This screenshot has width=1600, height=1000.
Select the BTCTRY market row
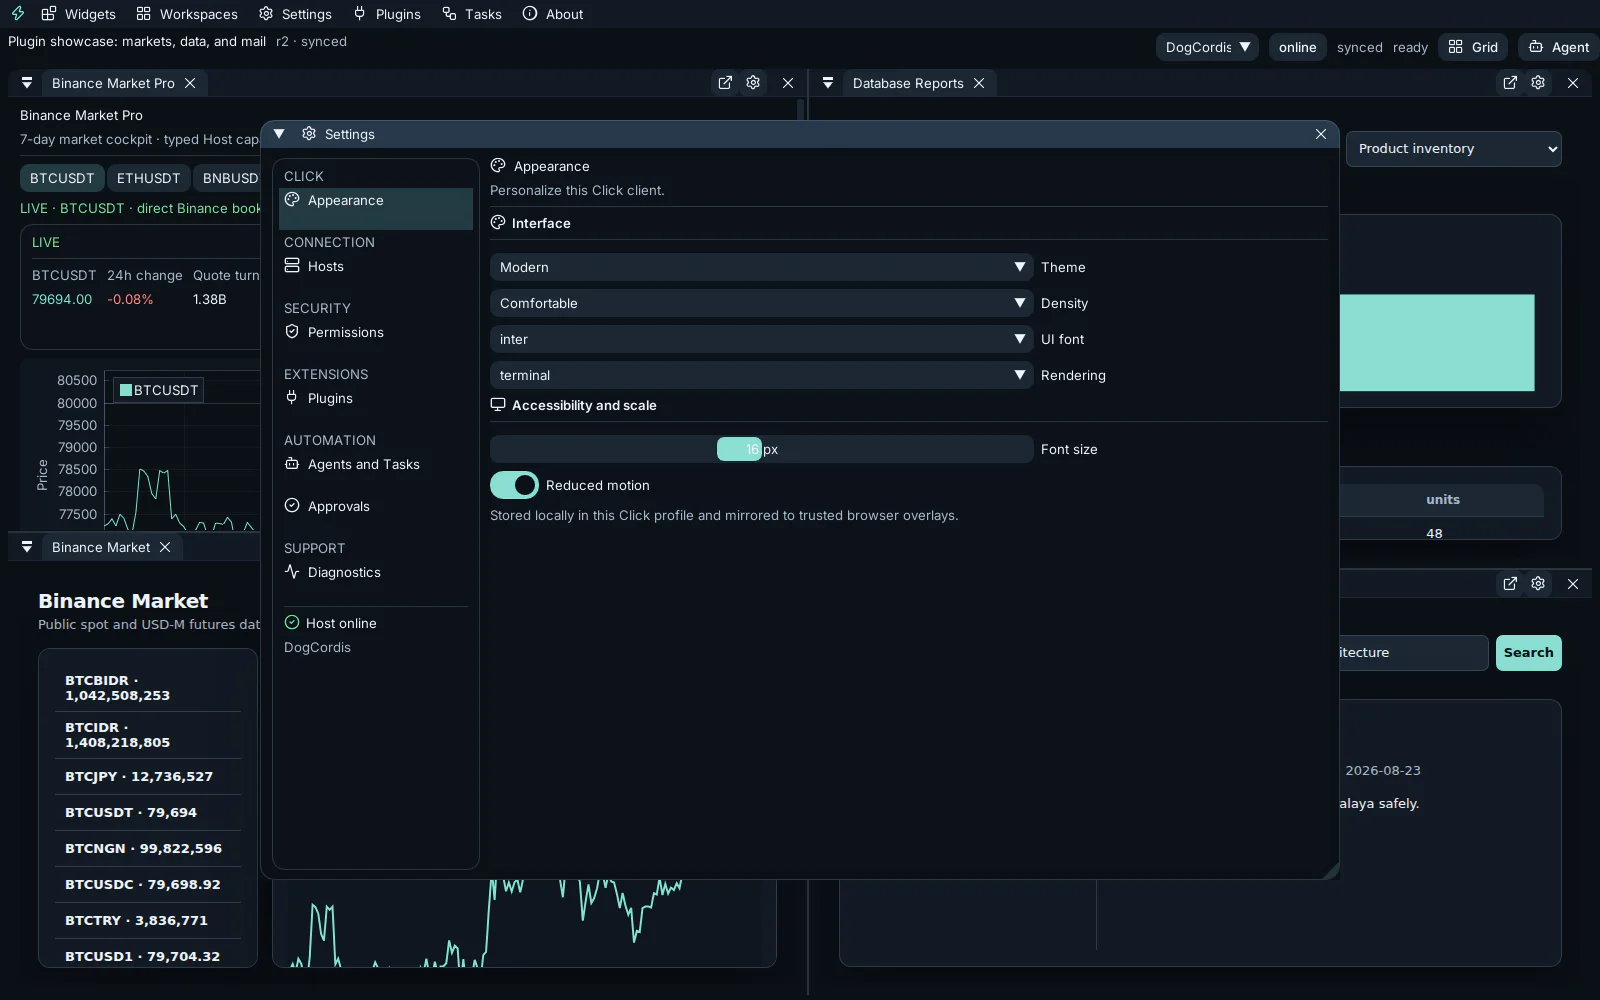click(148, 920)
